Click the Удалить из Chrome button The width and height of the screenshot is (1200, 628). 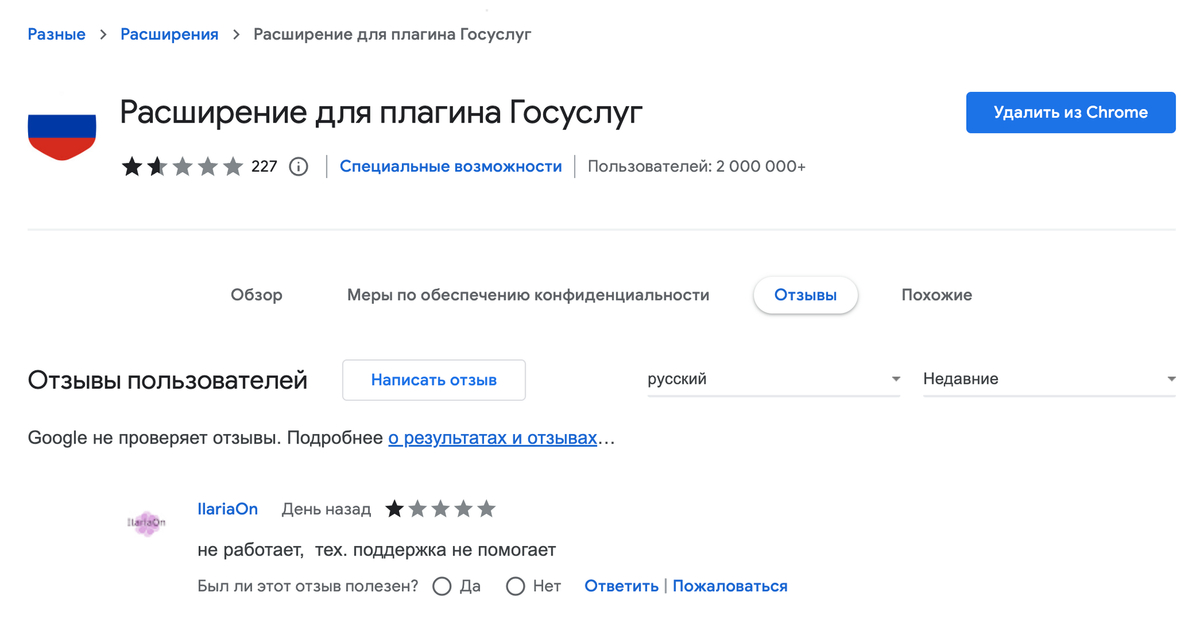(x=1070, y=113)
